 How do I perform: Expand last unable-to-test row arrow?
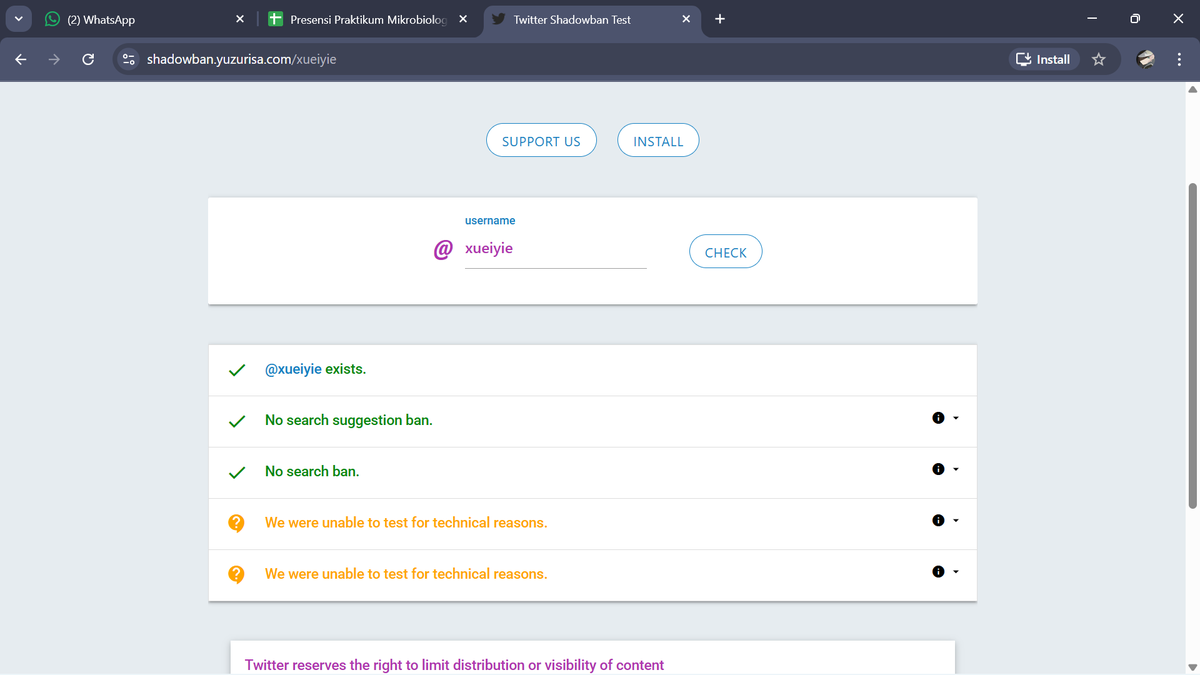956,572
